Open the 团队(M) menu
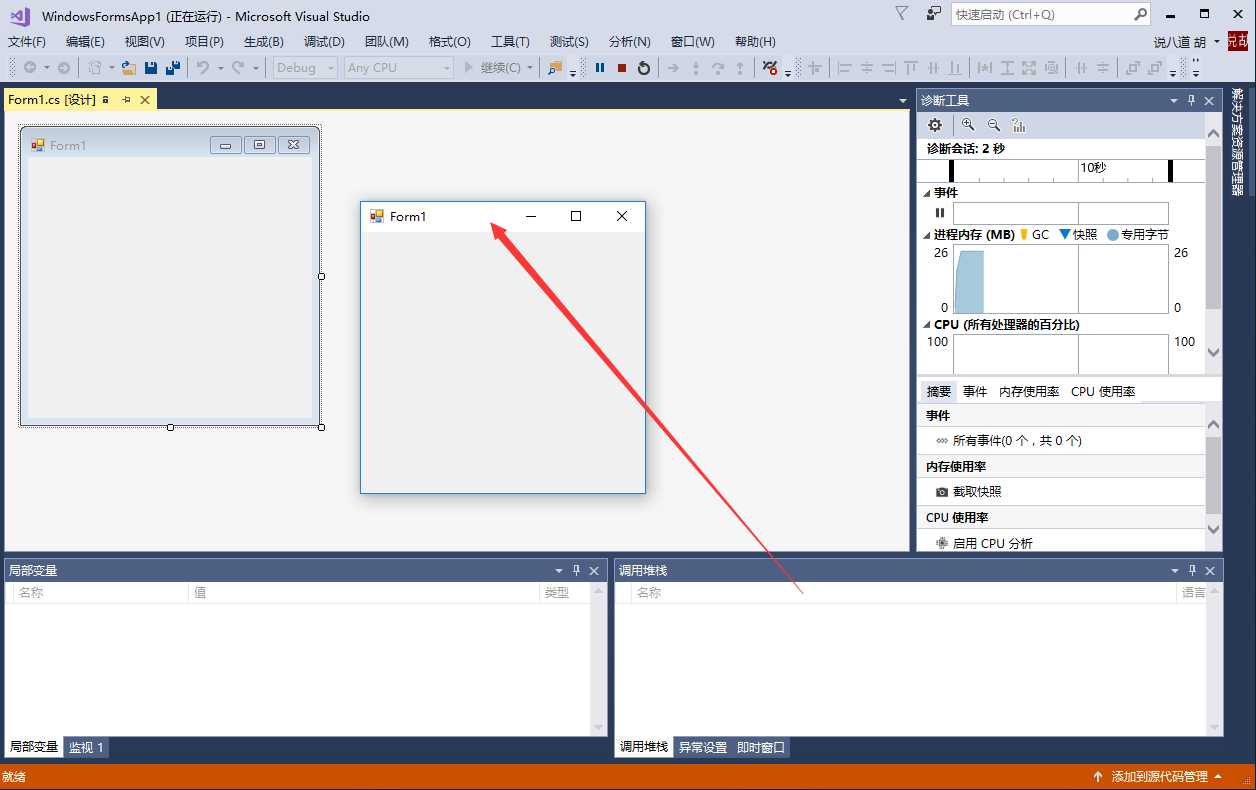 coord(387,42)
